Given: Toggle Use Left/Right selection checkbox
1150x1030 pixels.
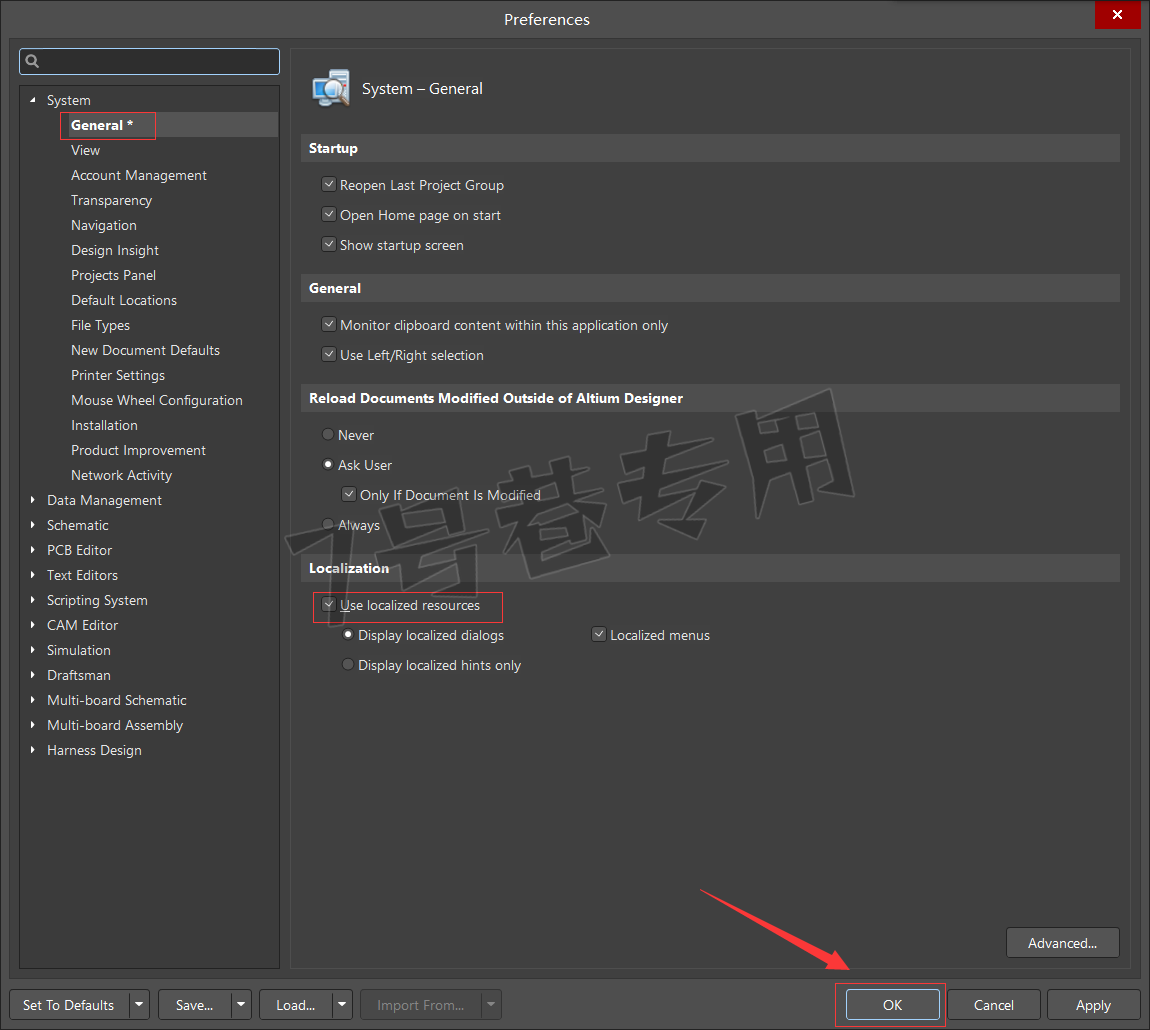Looking at the screenshot, I should pos(329,355).
